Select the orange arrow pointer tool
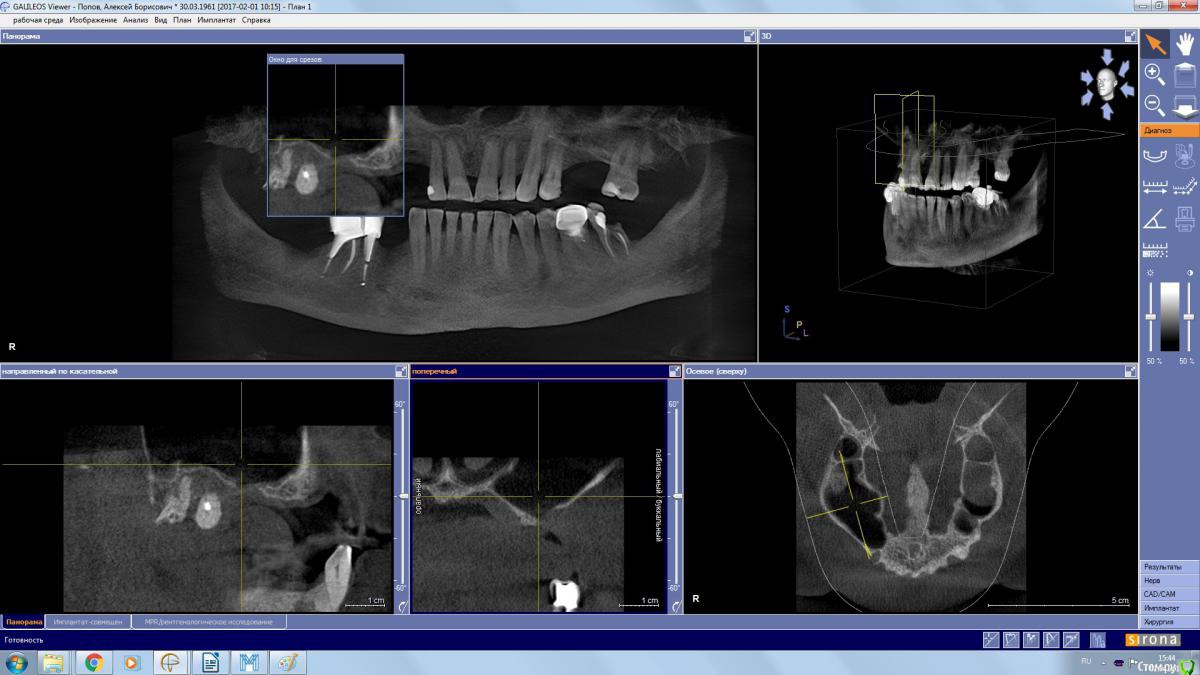1200x675 pixels. pos(1155,44)
